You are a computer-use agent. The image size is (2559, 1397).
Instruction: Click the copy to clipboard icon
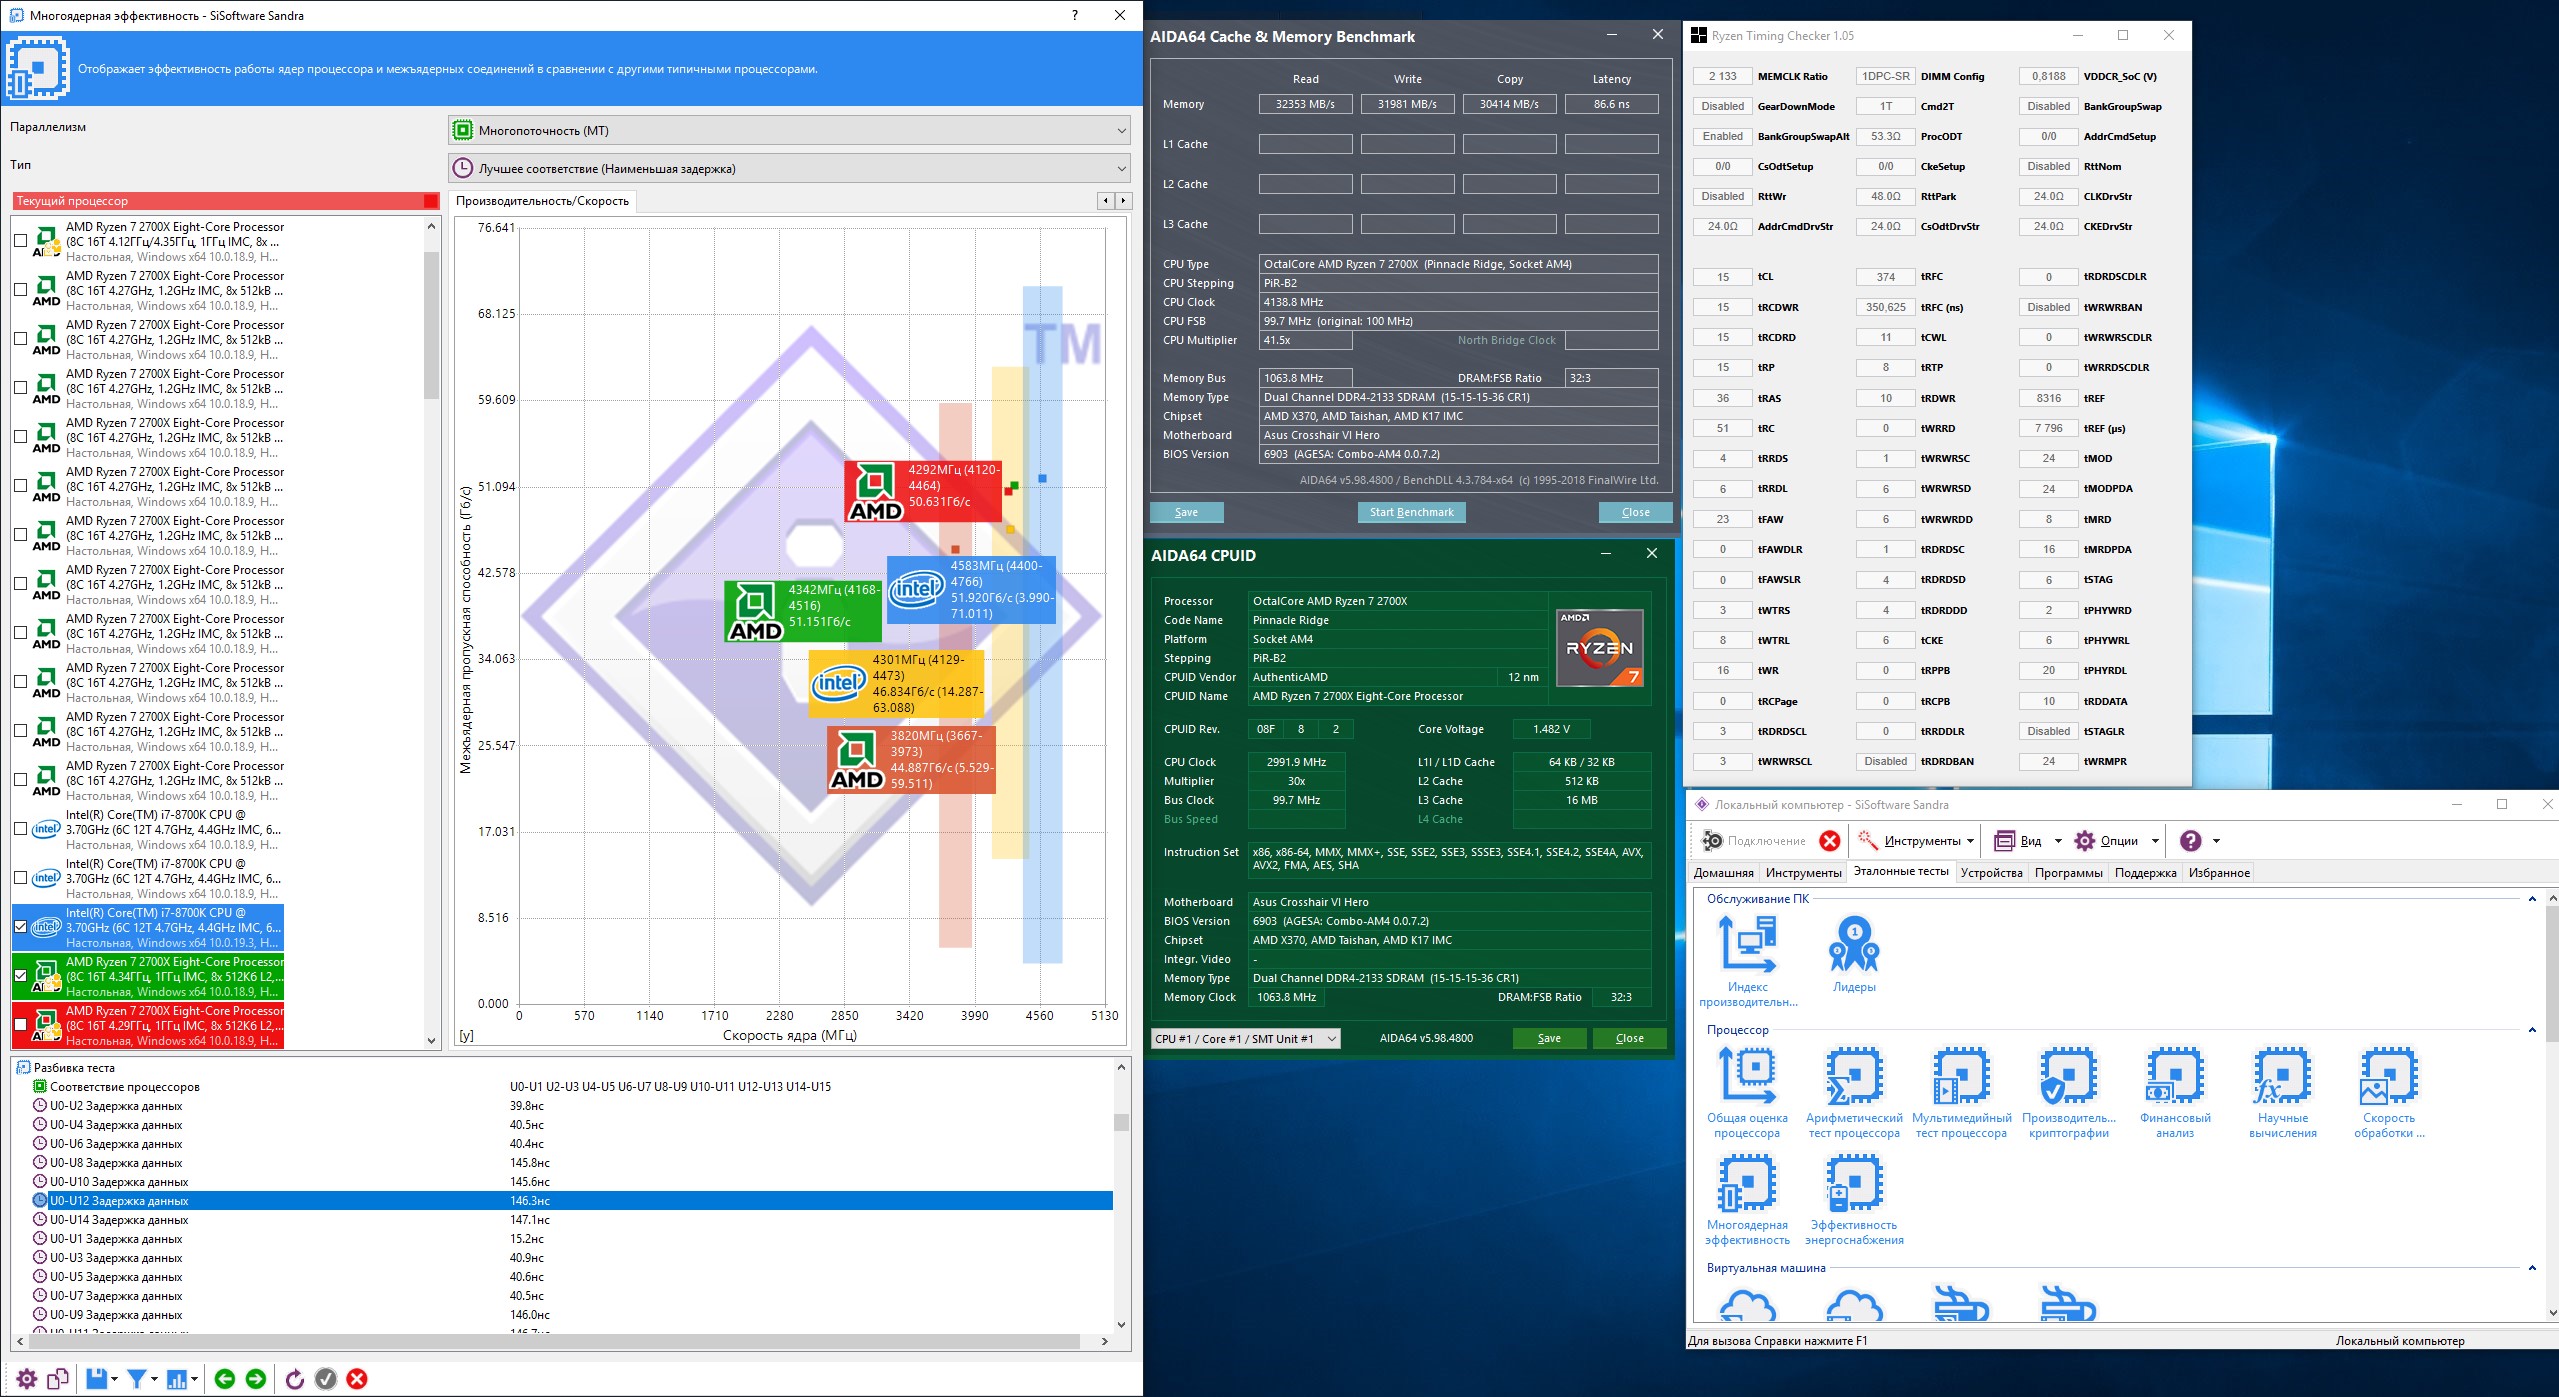(58, 1380)
